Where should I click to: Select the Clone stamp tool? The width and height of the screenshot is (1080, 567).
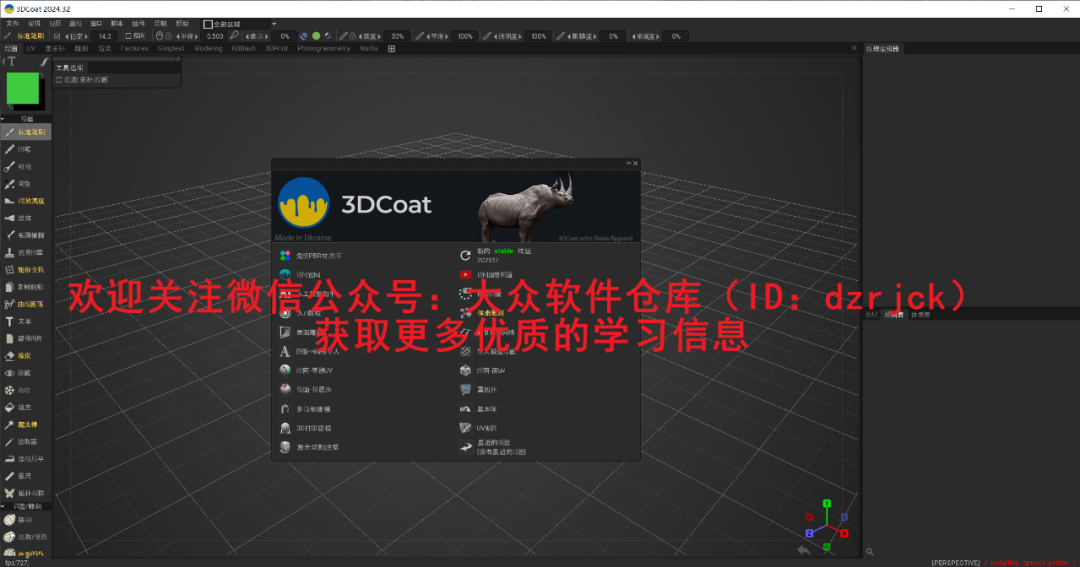[25, 252]
